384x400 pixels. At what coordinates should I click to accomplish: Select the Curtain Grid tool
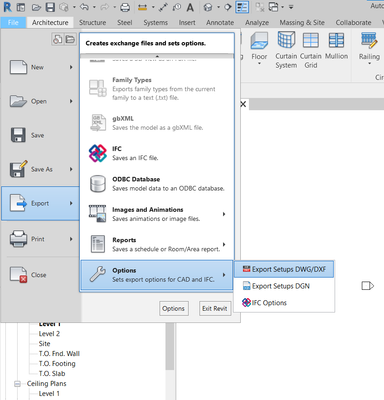pyautogui.click(x=311, y=50)
